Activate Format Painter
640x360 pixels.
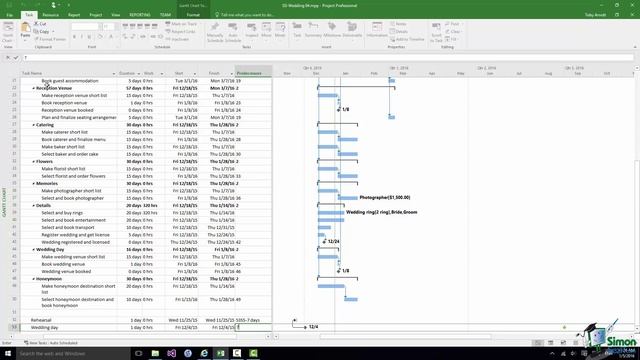pos(50,39)
